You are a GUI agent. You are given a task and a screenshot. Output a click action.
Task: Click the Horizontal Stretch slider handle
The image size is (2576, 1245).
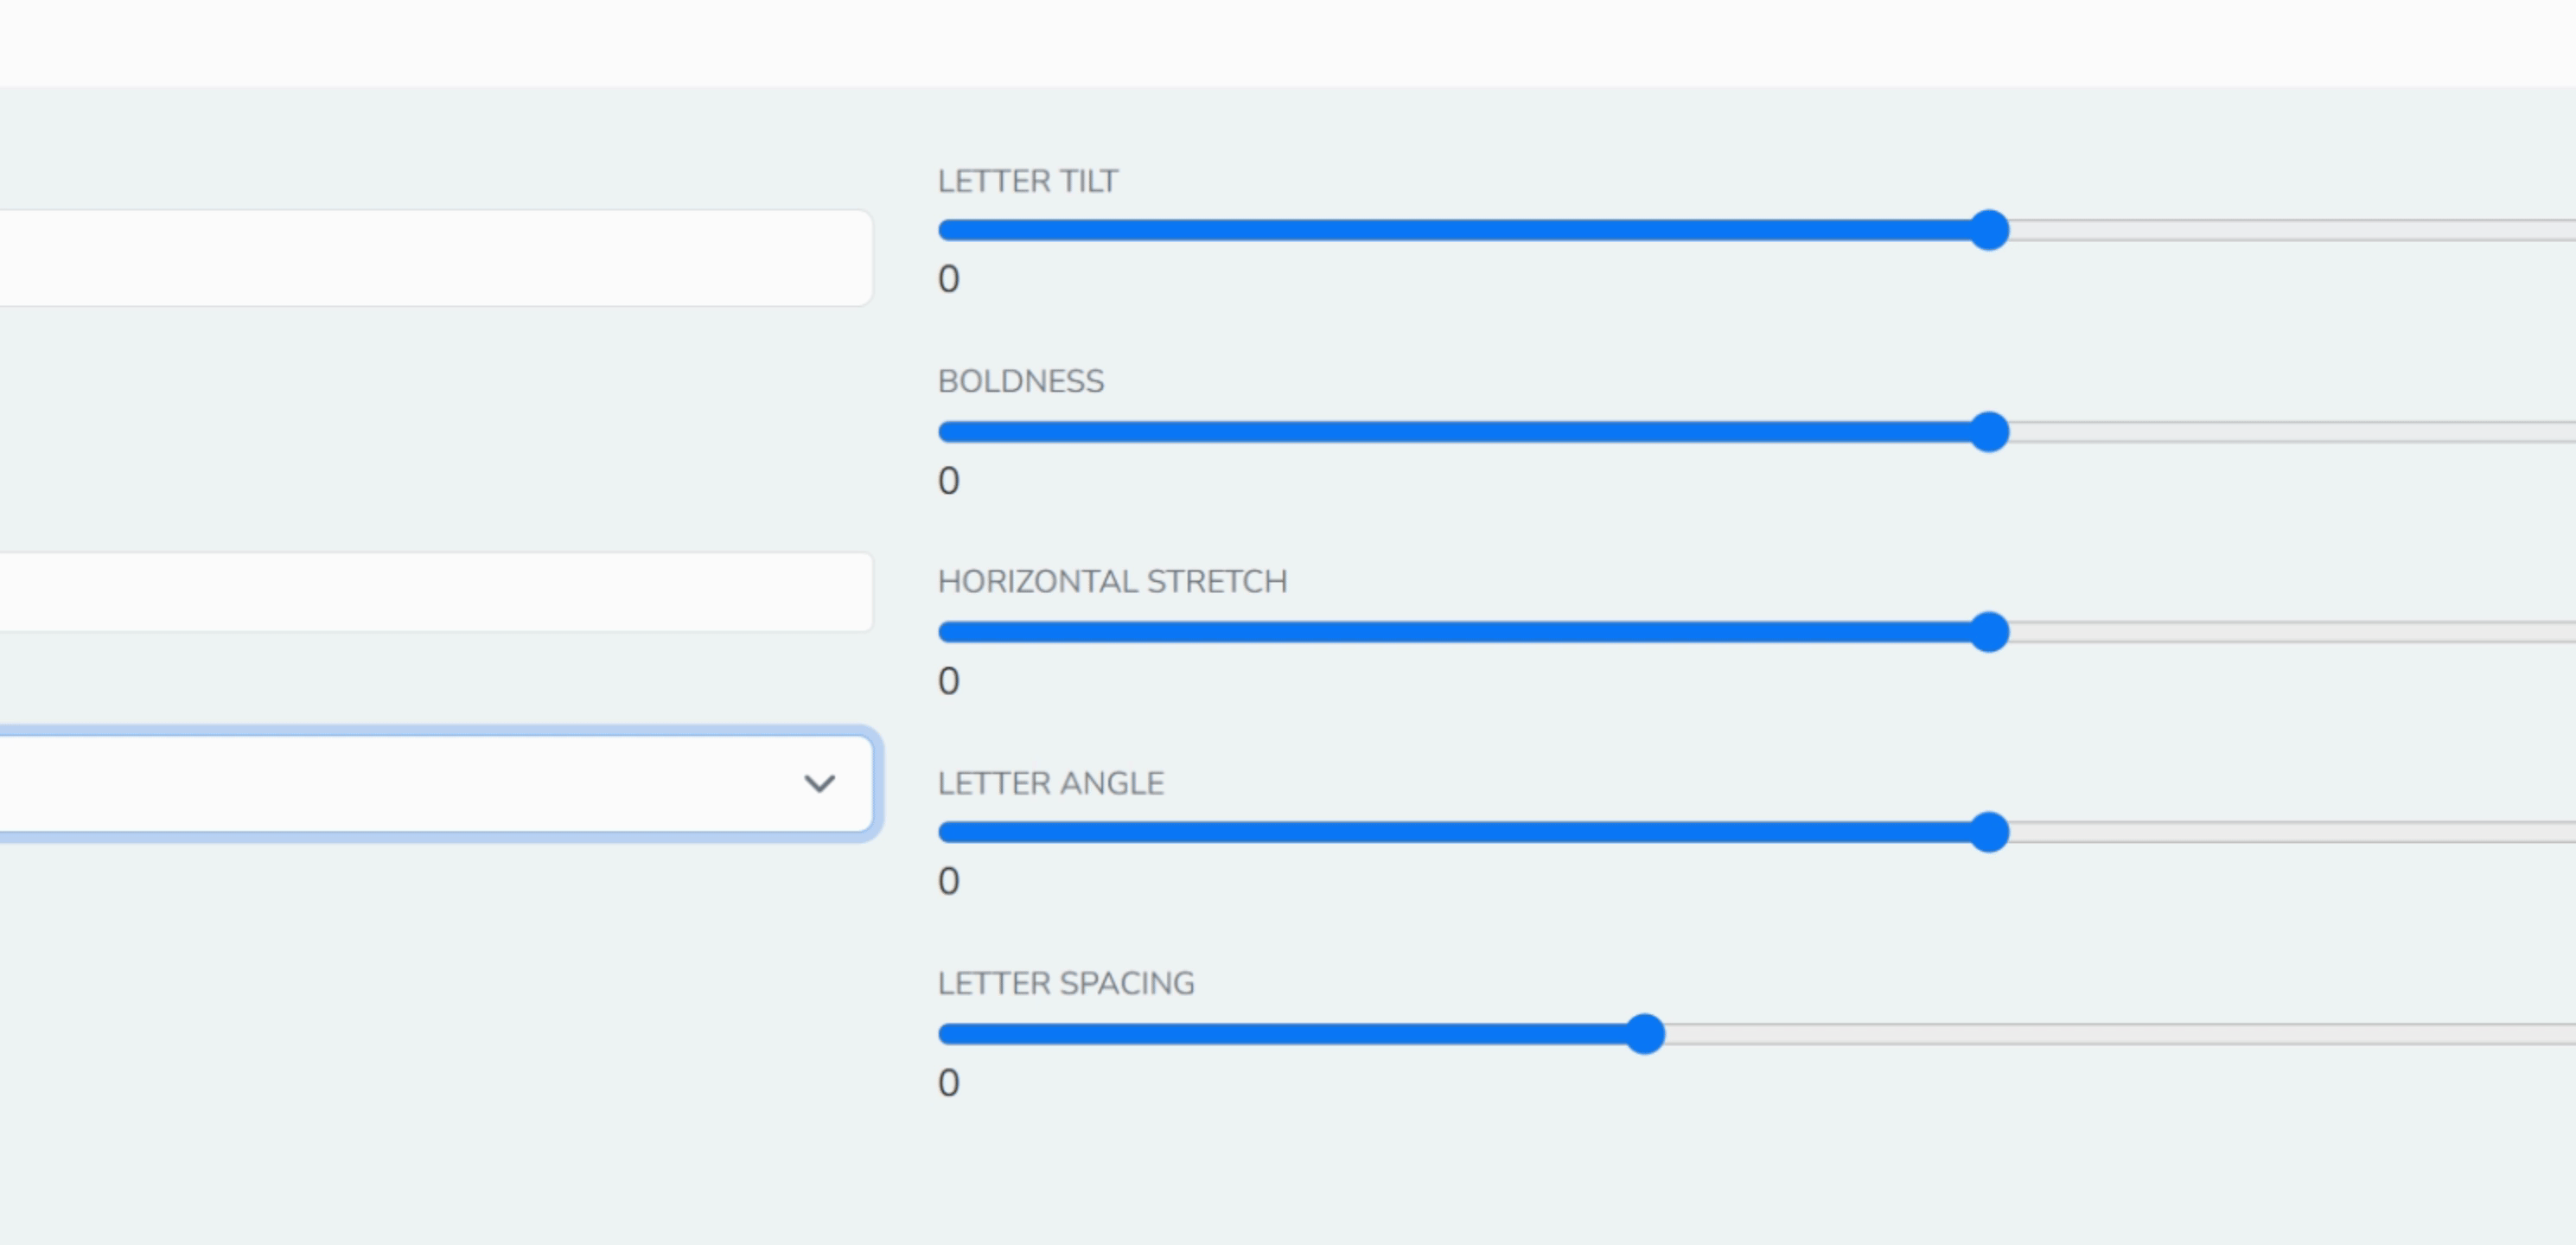coord(1989,632)
